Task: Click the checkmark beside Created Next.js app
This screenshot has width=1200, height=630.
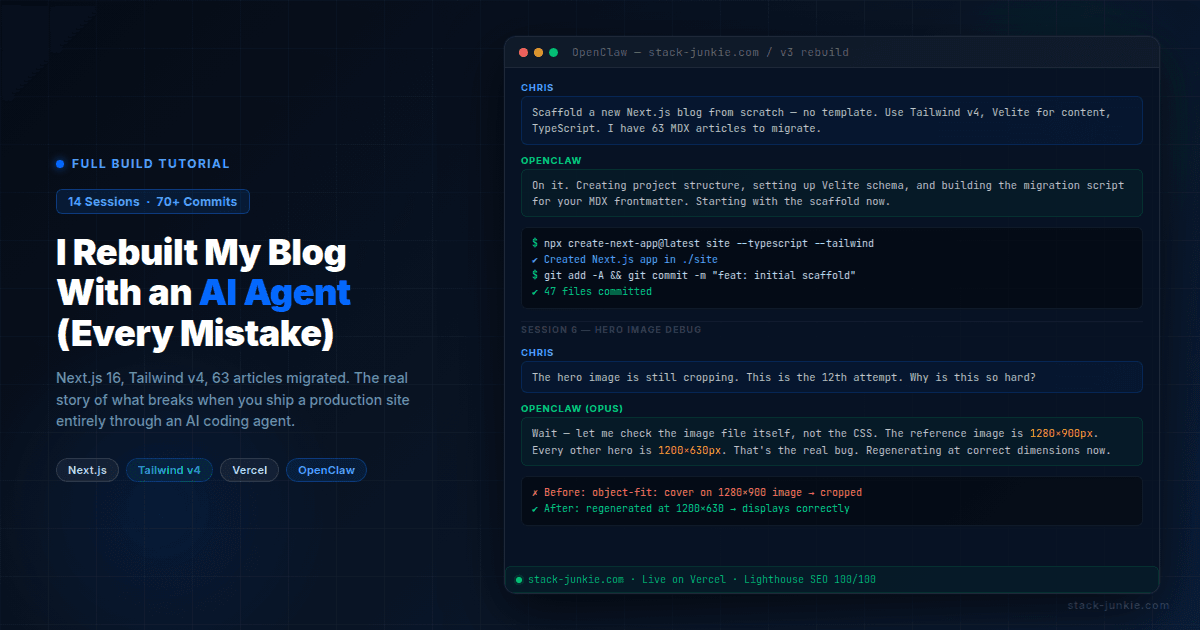Action: (535, 260)
